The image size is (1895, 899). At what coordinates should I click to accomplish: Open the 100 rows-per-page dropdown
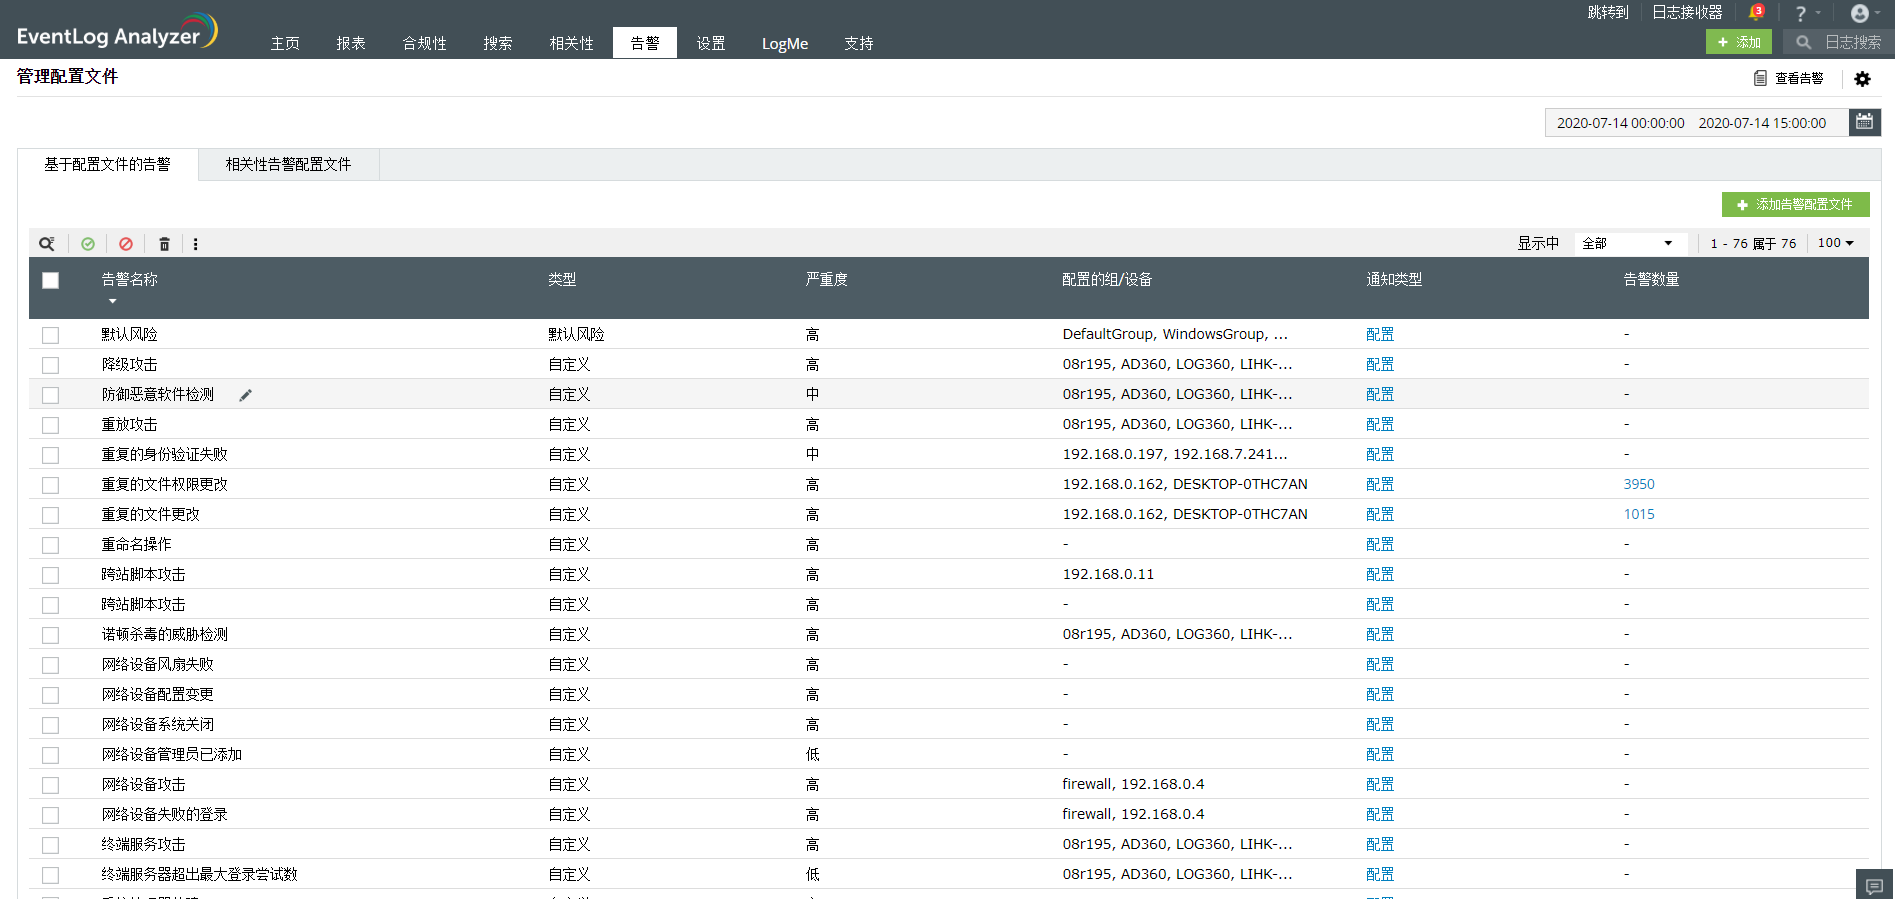coord(1835,243)
